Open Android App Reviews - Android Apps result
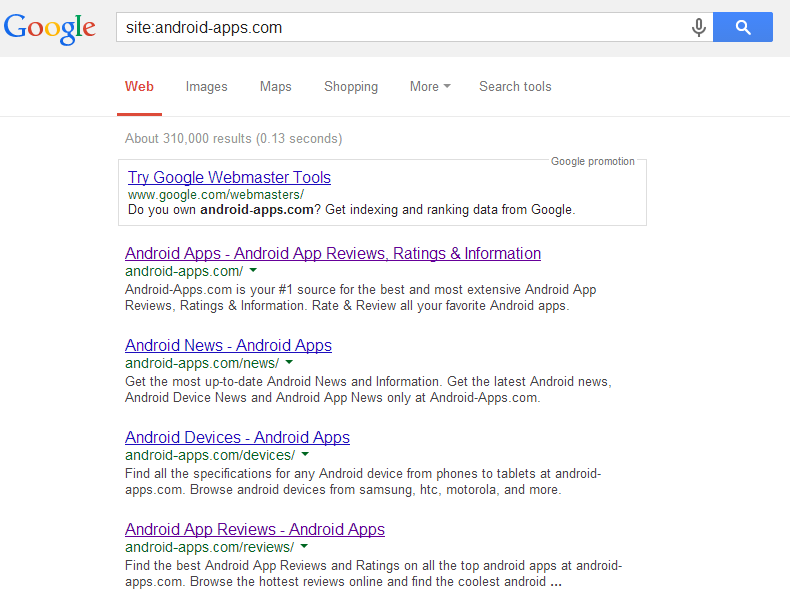The height and width of the screenshot is (606, 790). 255,529
